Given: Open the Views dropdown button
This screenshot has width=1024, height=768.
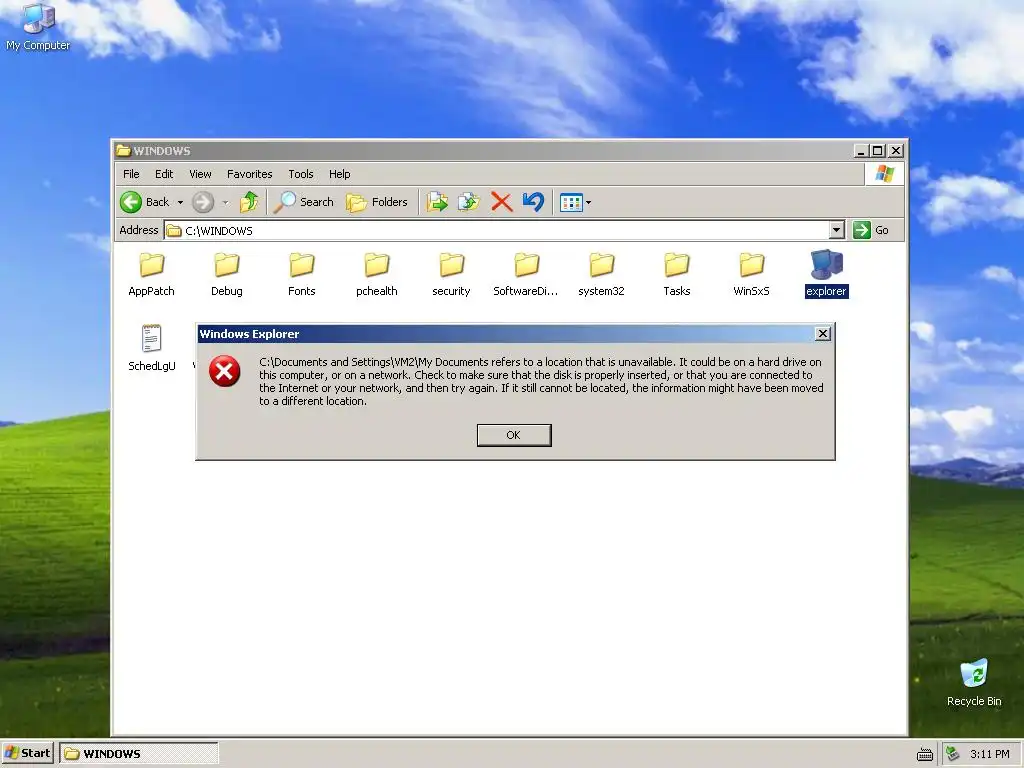Looking at the screenshot, I should [575, 202].
